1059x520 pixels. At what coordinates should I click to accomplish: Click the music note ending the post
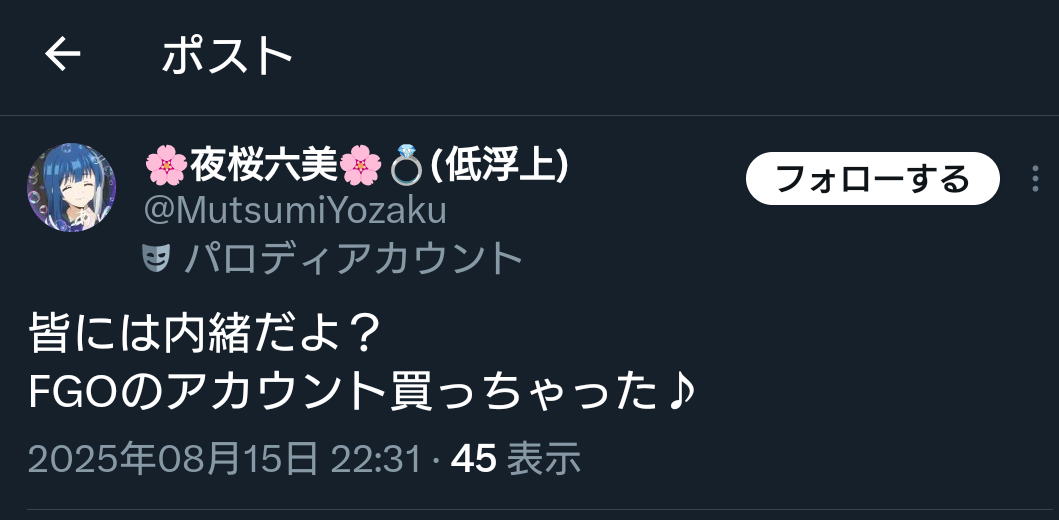pyautogui.click(x=679, y=392)
